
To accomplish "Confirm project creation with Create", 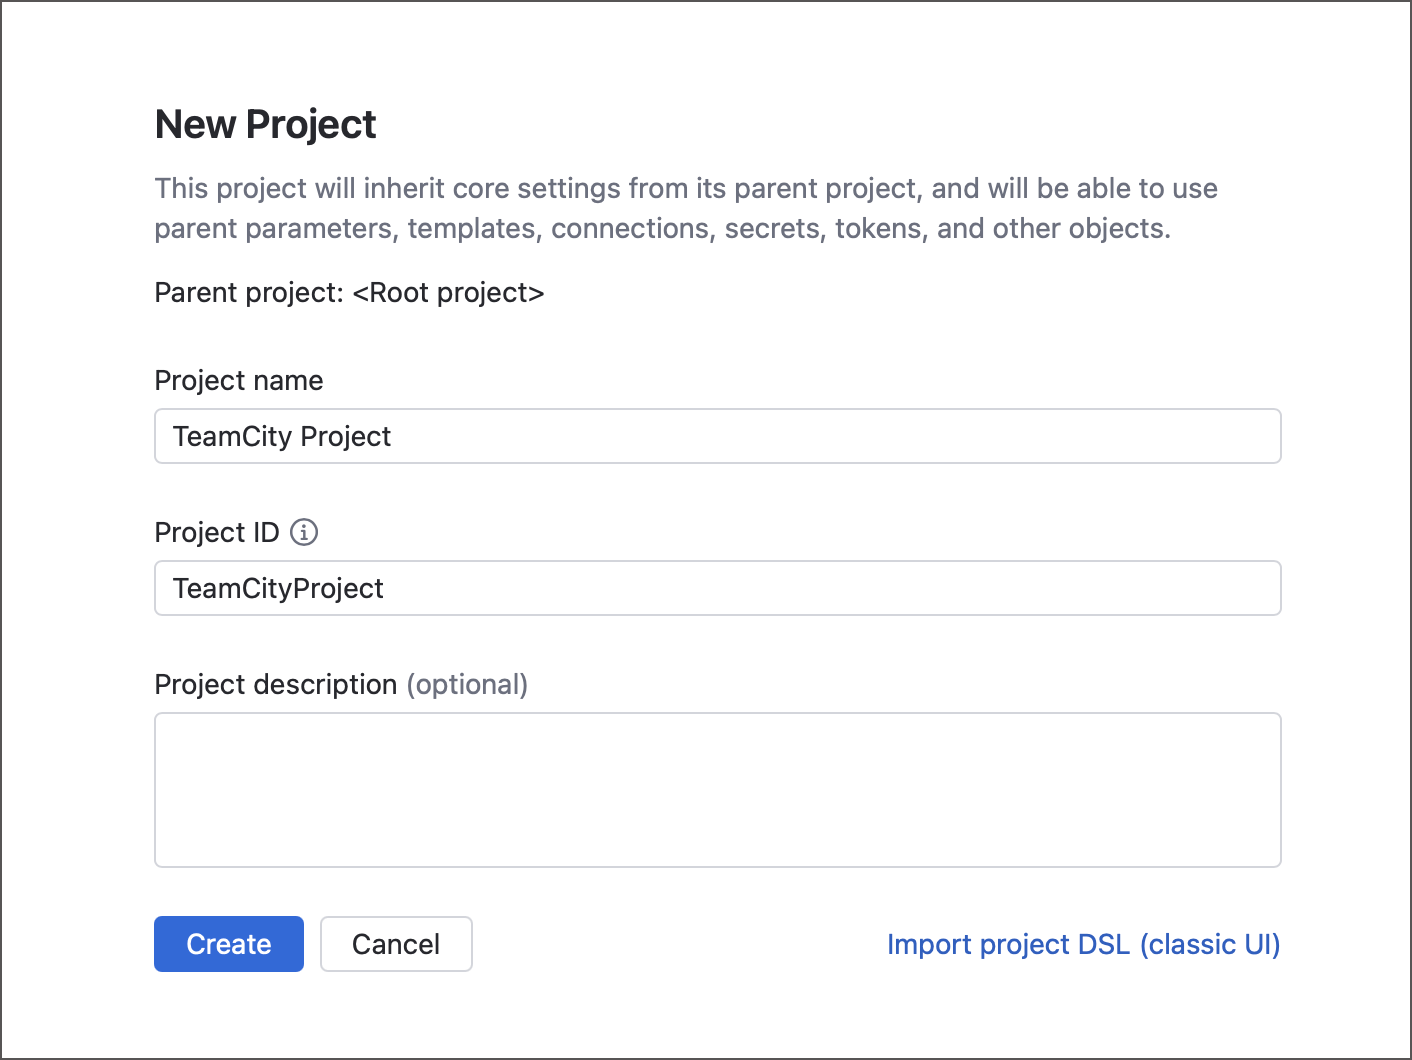I will (228, 943).
